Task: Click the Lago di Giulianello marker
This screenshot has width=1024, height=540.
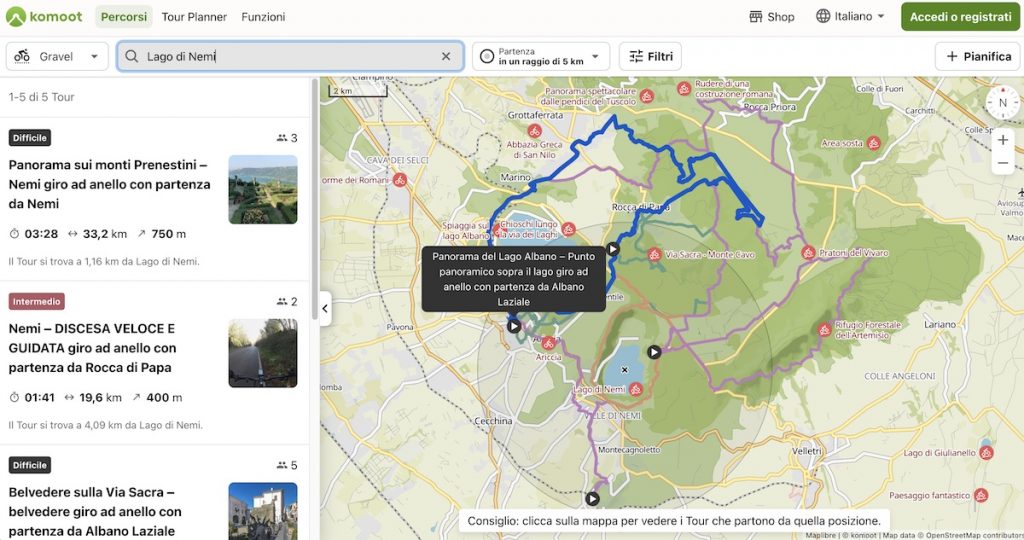Action: pos(986,453)
